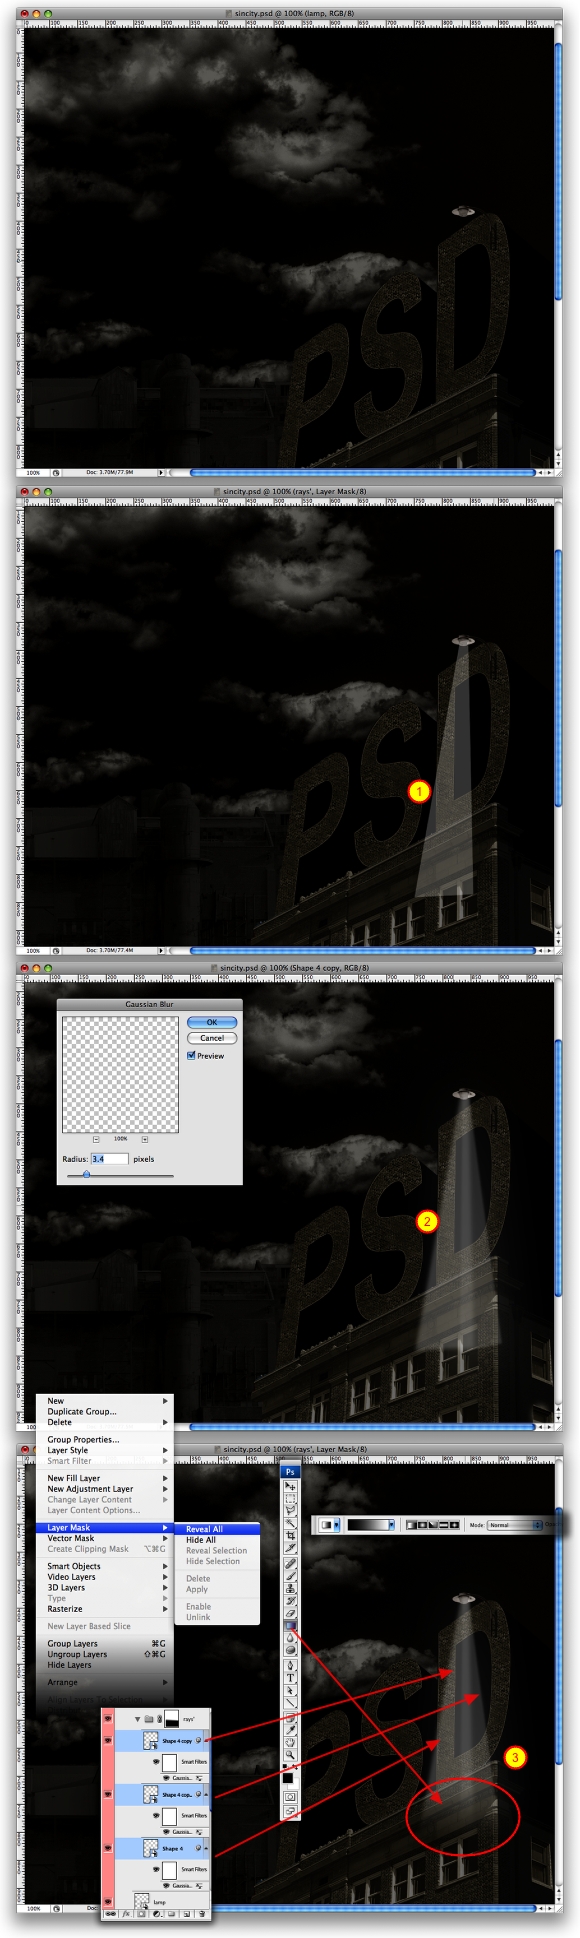Click Cancel in Gaussian Blur dialog
Image resolution: width=580 pixels, height=1938 pixels.
point(212,1038)
